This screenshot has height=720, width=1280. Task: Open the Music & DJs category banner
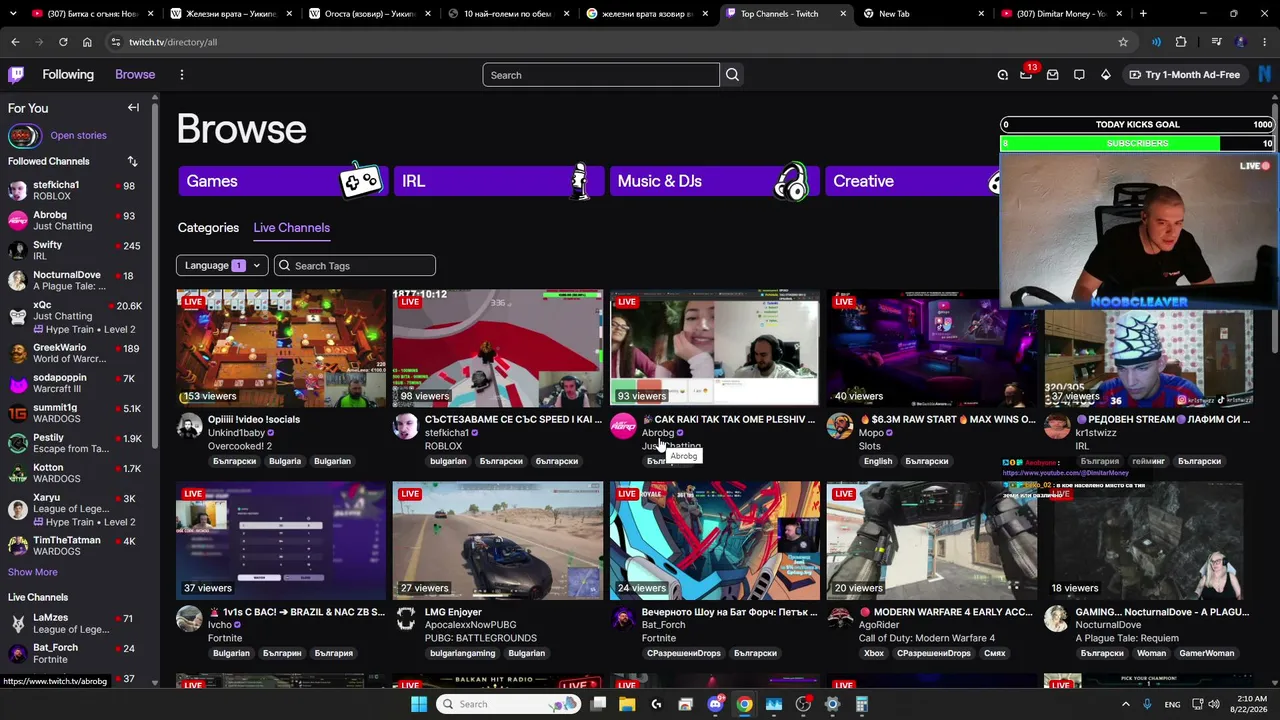click(715, 181)
